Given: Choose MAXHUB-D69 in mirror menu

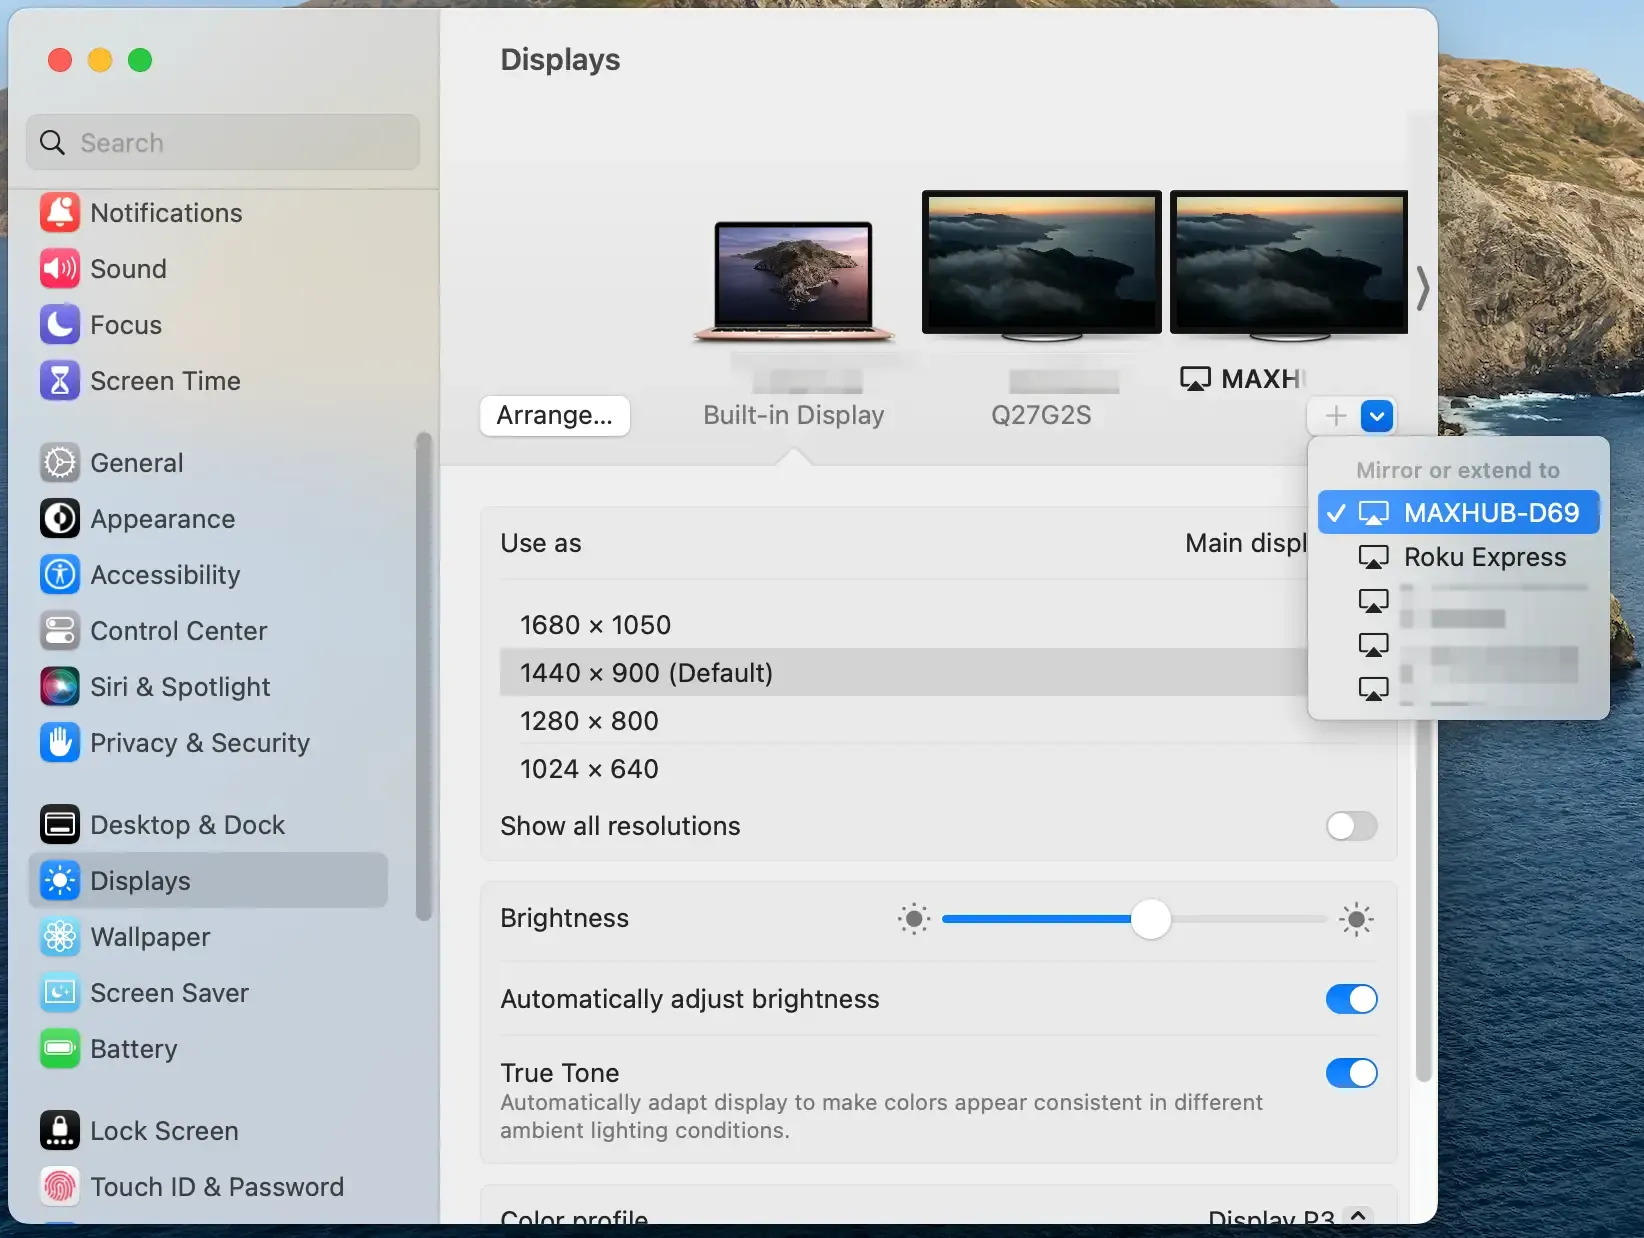Looking at the screenshot, I should (x=1458, y=513).
